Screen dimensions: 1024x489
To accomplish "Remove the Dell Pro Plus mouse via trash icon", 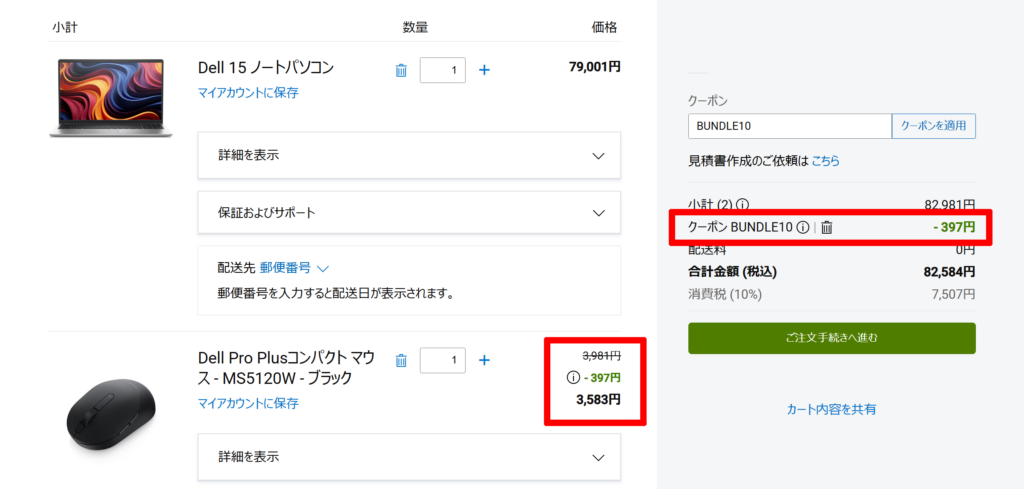I will 401,360.
